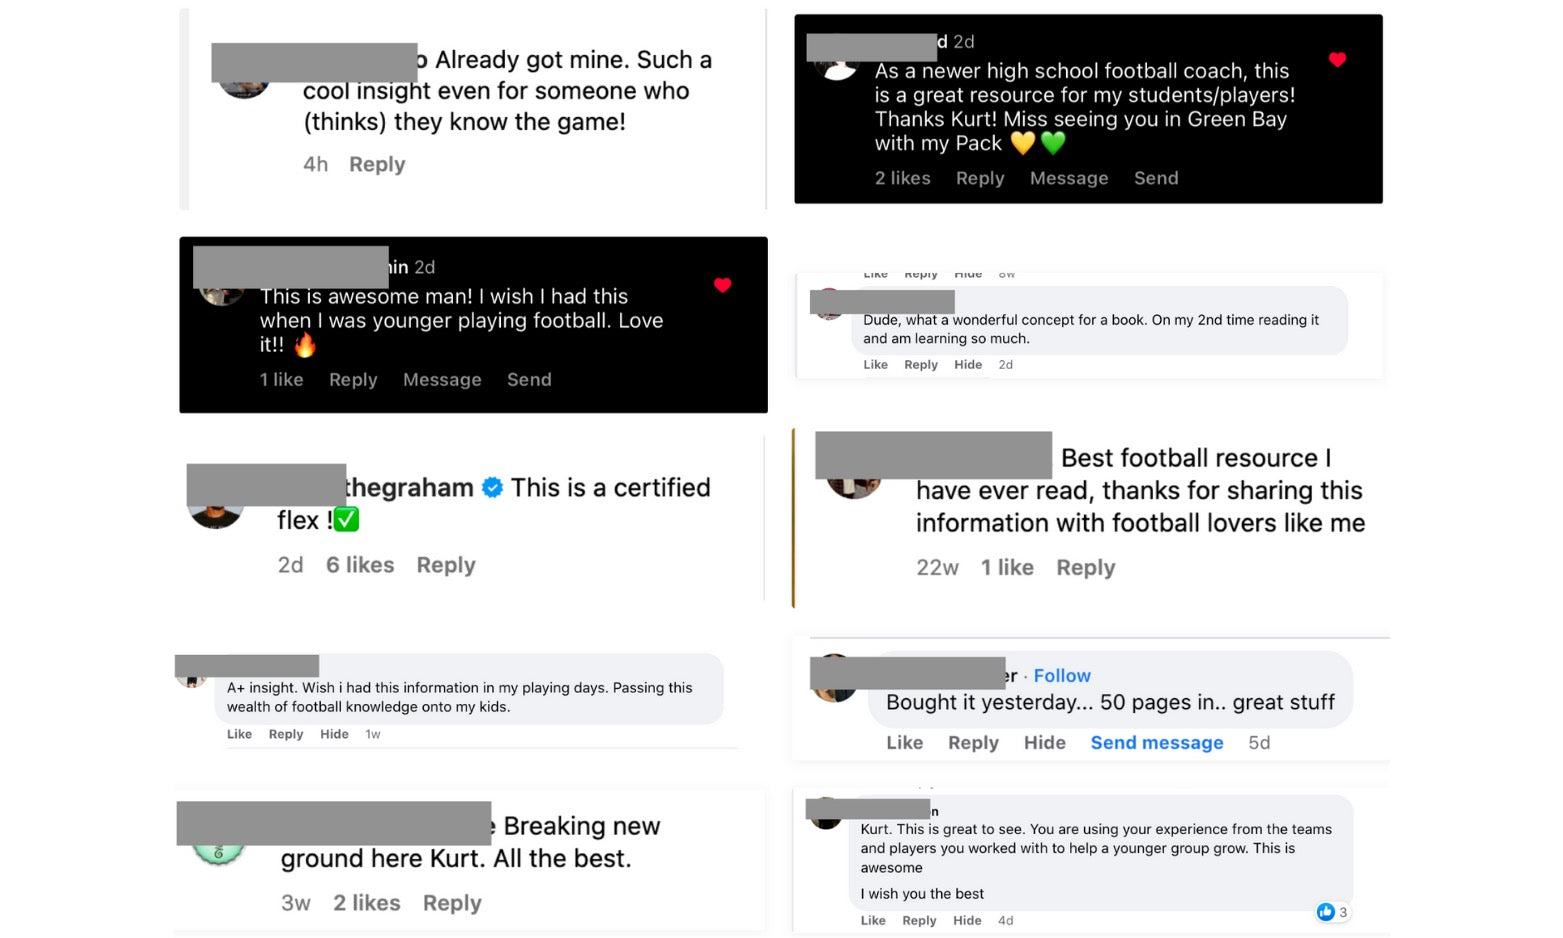
Task: Open profile picture of "Bought it yesterday" commenter
Action: (x=833, y=680)
